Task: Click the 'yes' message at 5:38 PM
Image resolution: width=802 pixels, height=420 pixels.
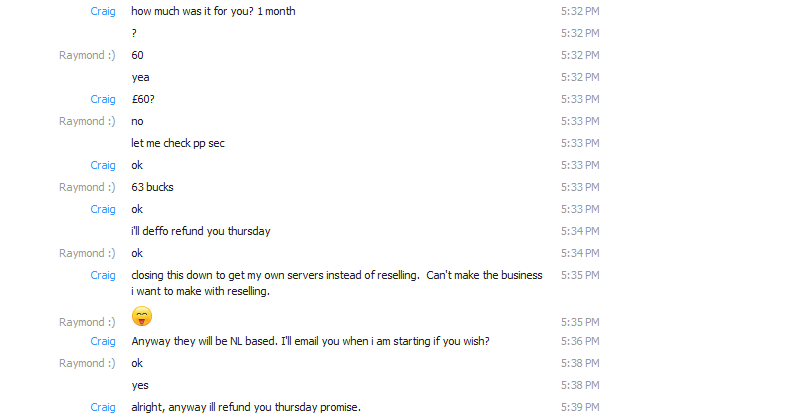Action: [x=140, y=385]
